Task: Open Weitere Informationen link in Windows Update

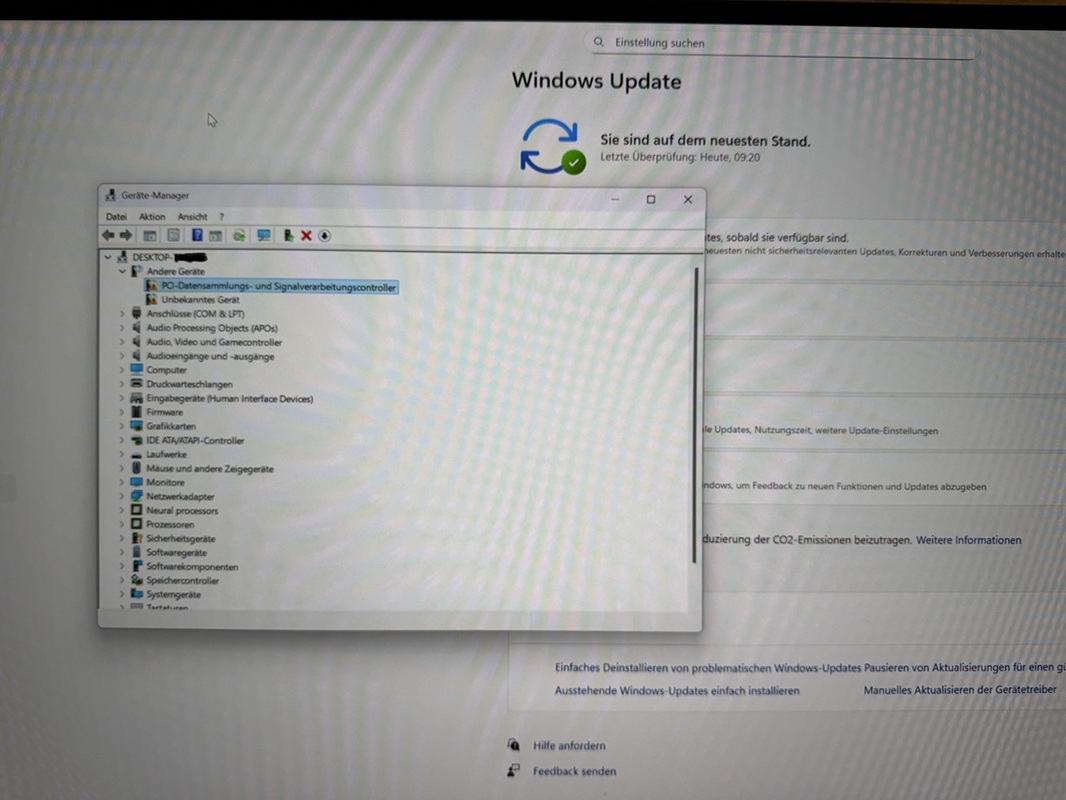Action: (968, 540)
